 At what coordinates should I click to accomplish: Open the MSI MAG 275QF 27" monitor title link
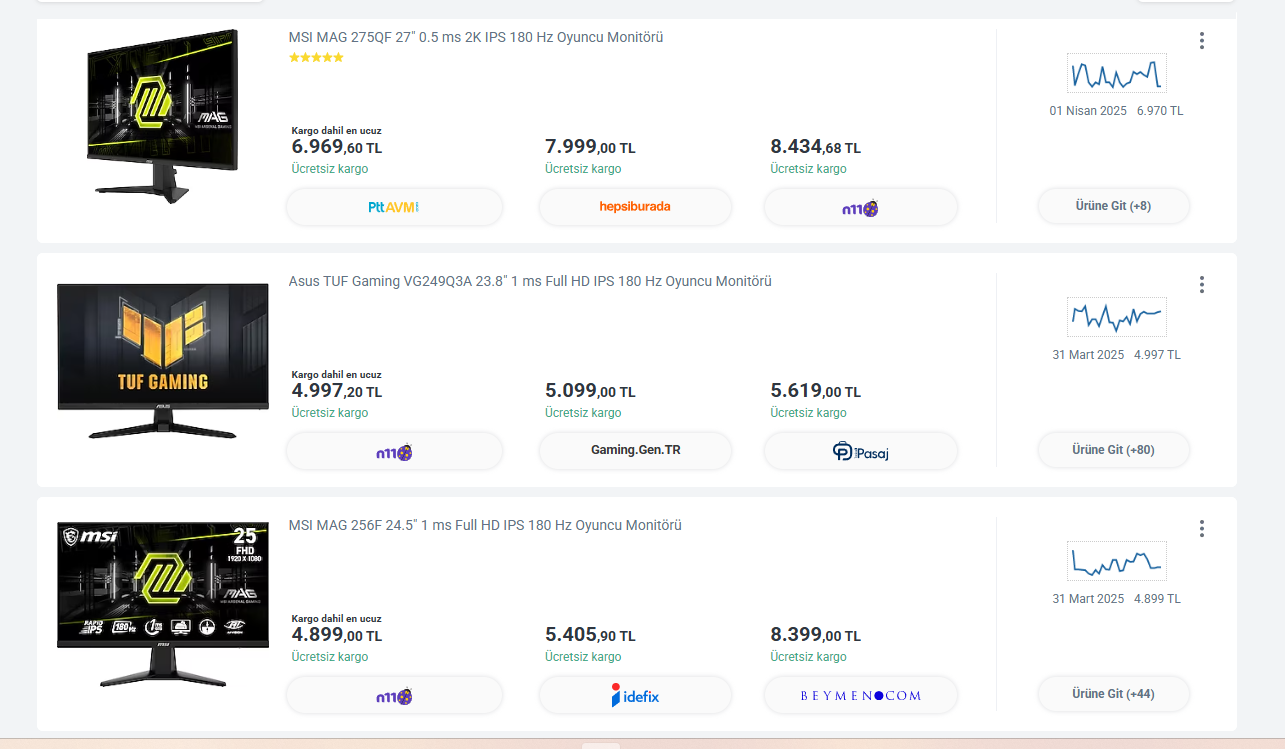(x=476, y=38)
